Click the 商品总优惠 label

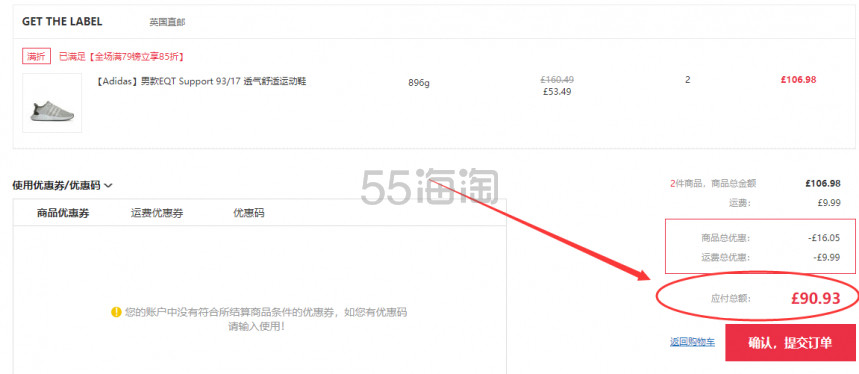coord(725,238)
